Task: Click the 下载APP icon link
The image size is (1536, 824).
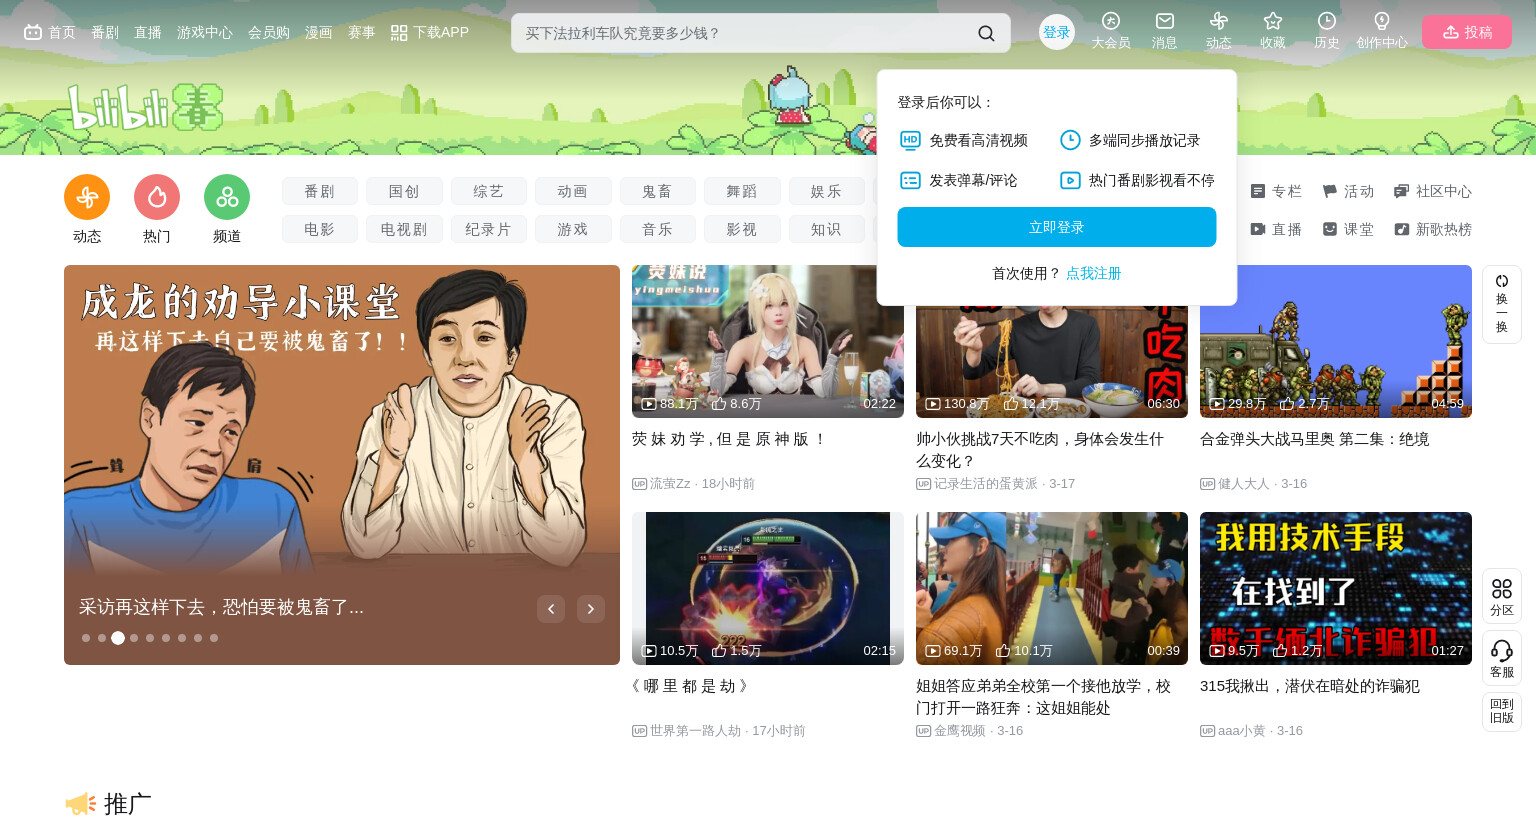Action: click(x=429, y=32)
